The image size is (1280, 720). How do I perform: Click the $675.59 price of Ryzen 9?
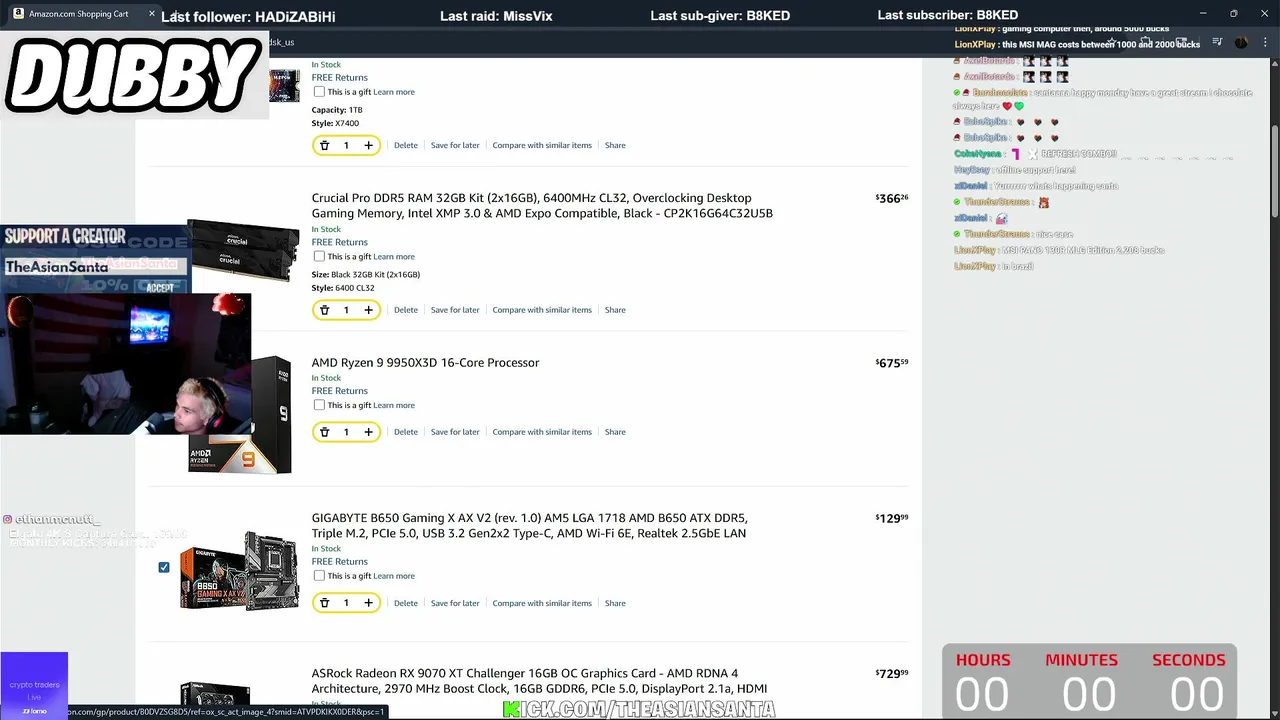point(892,363)
